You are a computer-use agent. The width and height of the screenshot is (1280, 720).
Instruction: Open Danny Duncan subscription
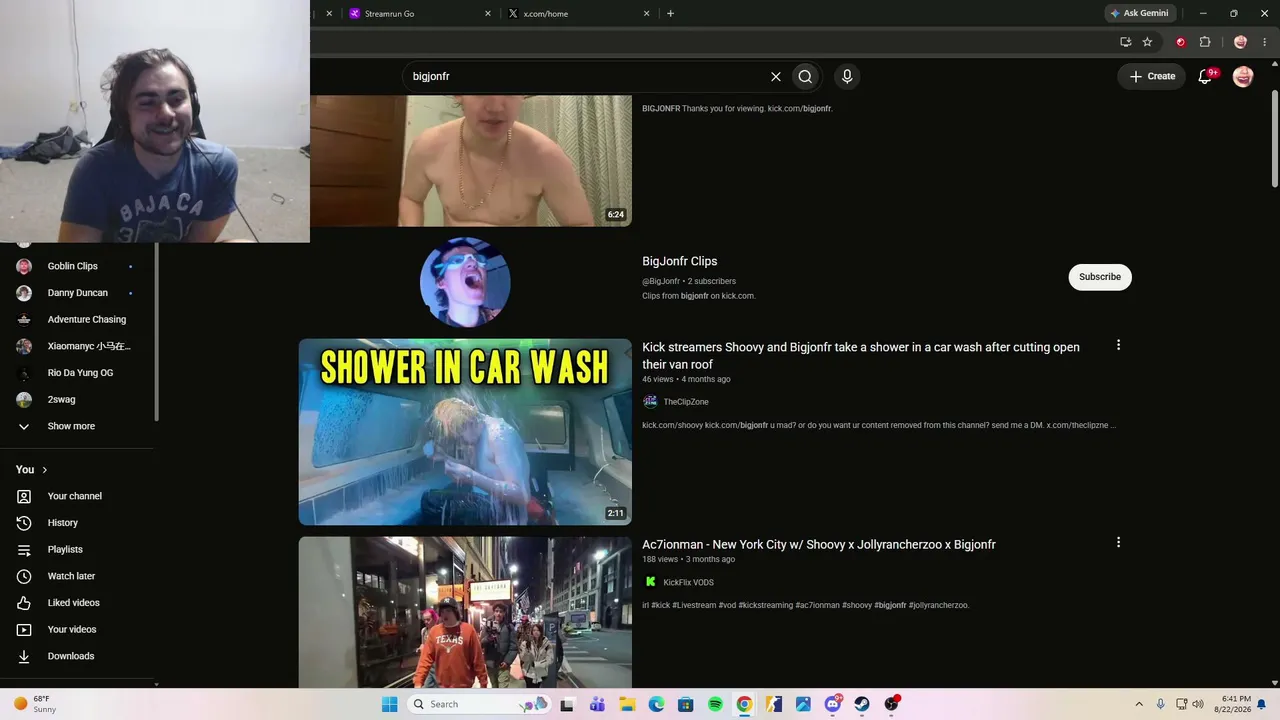tap(78, 293)
